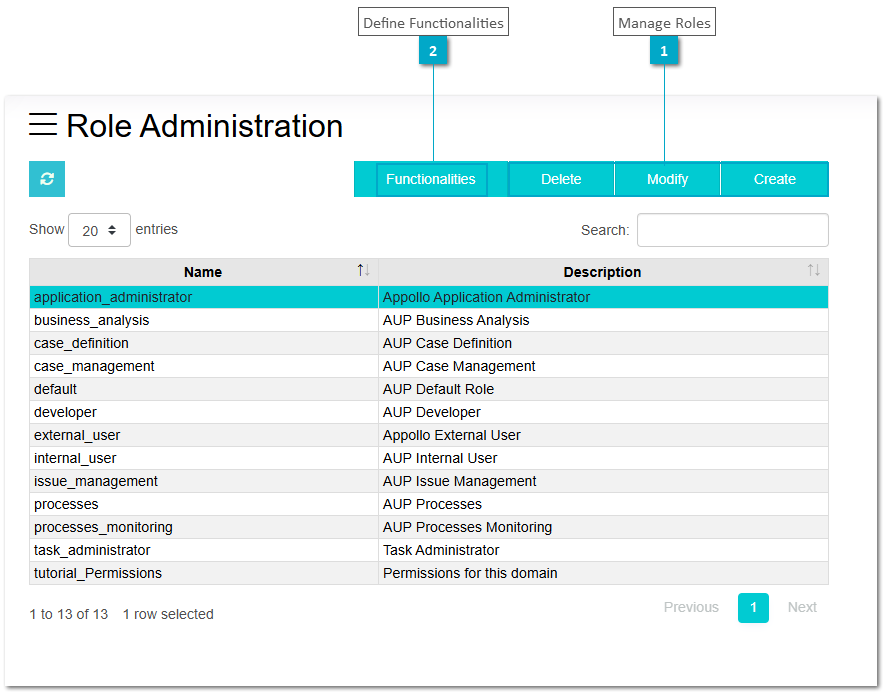The height and width of the screenshot is (695, 886).
Task: Click the 1 row selected status text
Action: pos(168,614)
